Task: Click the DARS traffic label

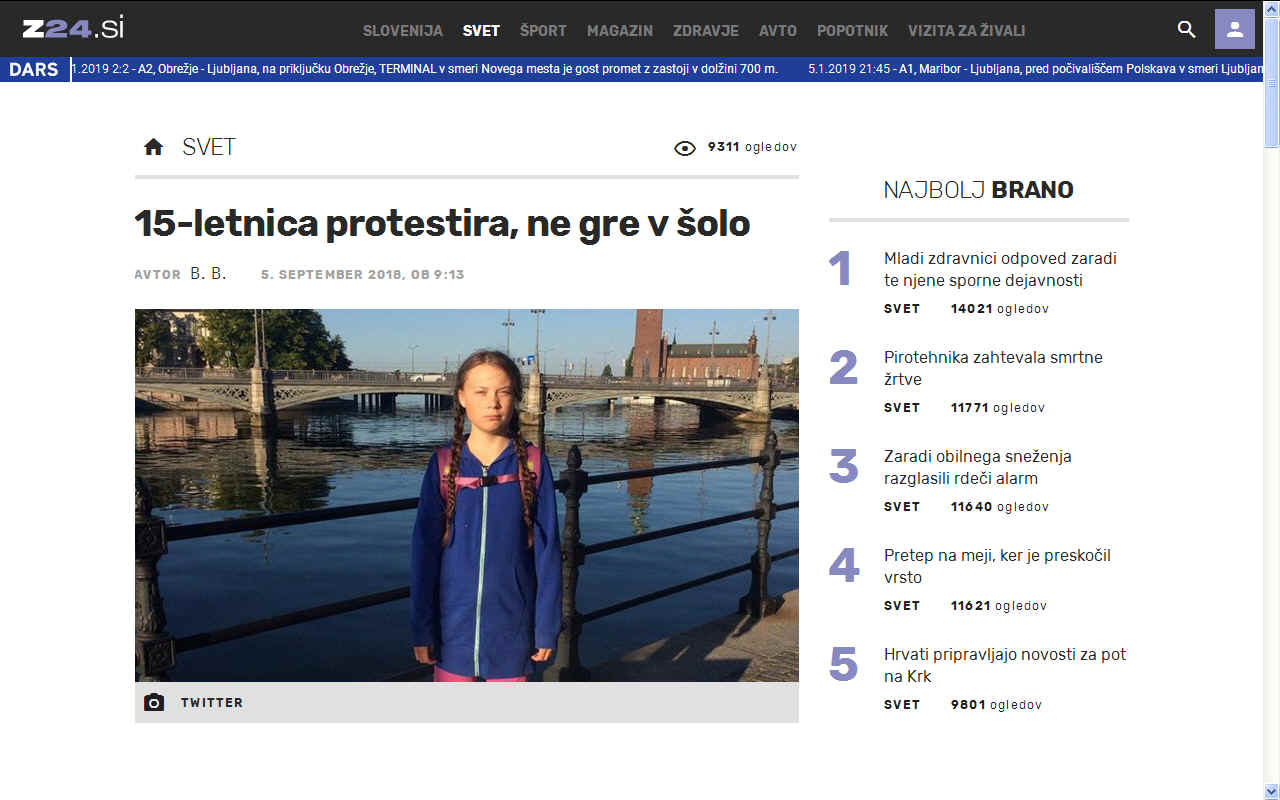Action: [x=34, y=70]
